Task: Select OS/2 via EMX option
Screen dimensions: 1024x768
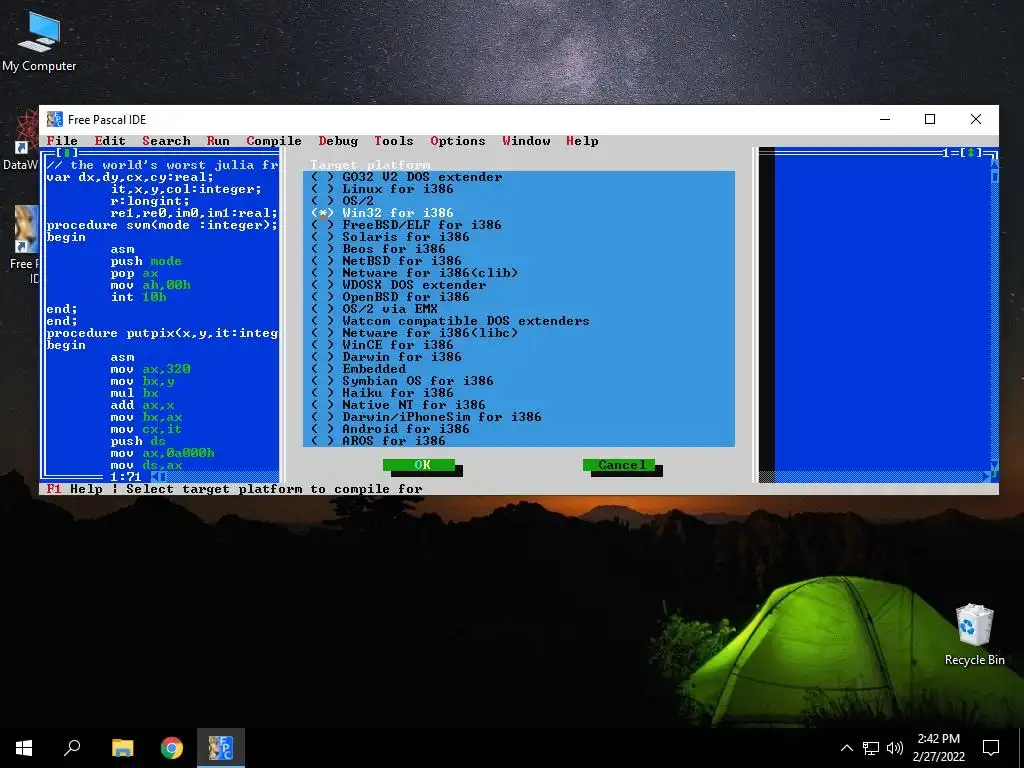Action: 374,309
